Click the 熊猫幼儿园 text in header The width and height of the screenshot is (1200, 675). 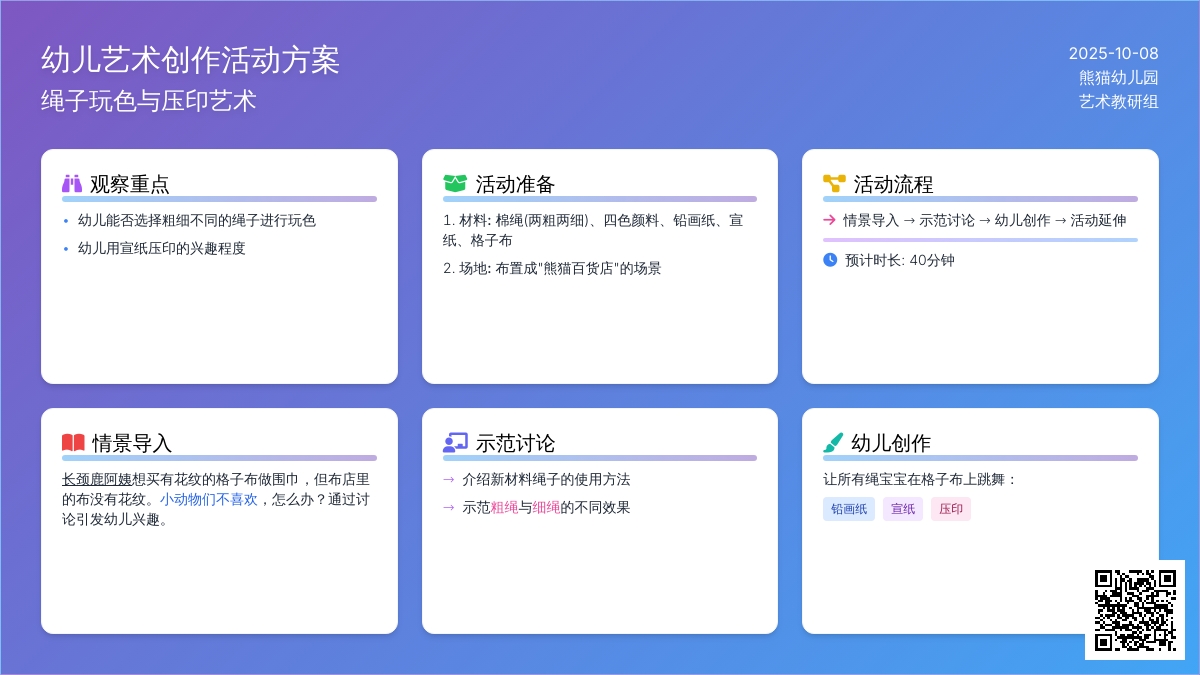[x=1118, y=78]
